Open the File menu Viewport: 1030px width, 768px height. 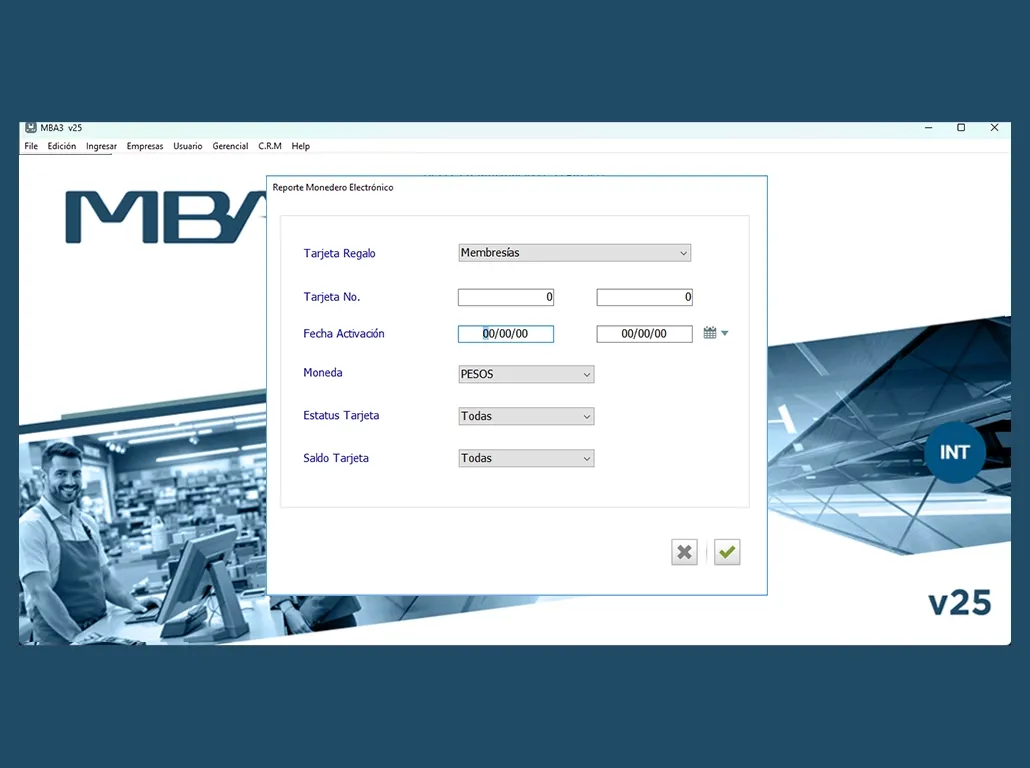(x=31, y=146)
